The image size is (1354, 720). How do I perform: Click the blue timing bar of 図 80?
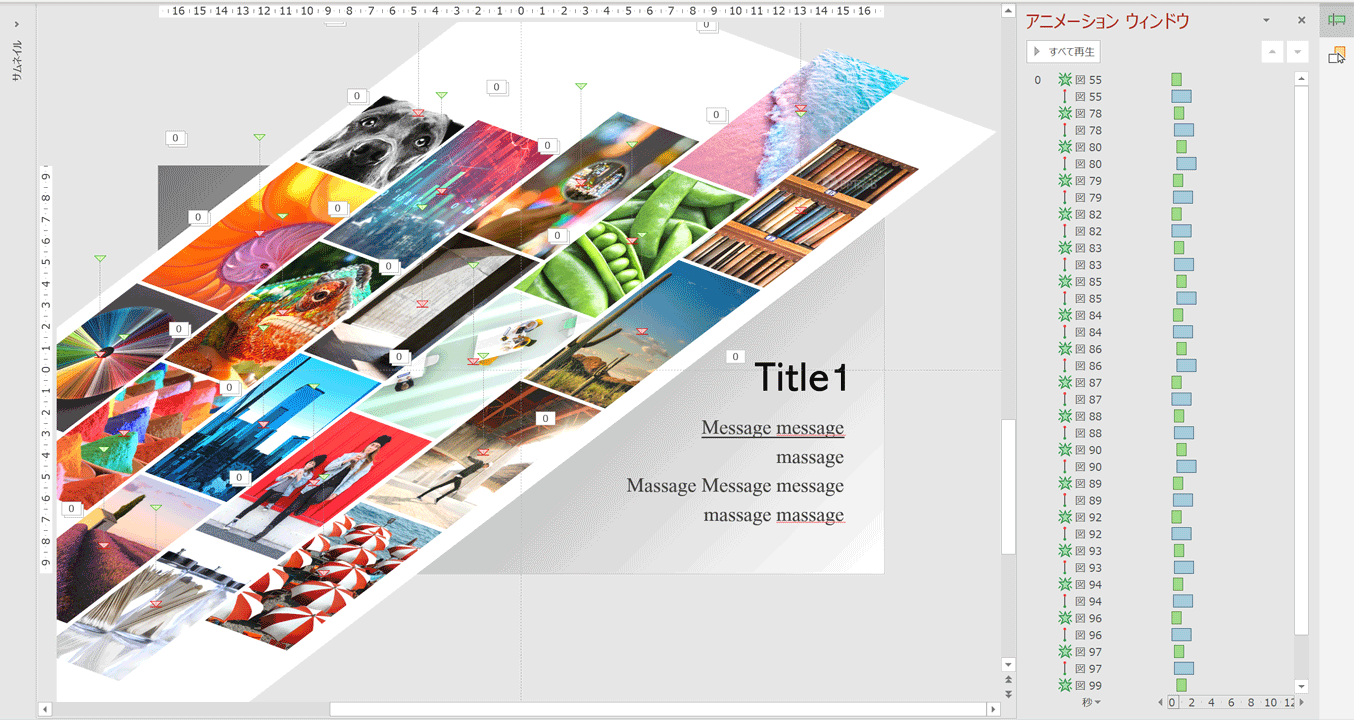(1186, 164)
